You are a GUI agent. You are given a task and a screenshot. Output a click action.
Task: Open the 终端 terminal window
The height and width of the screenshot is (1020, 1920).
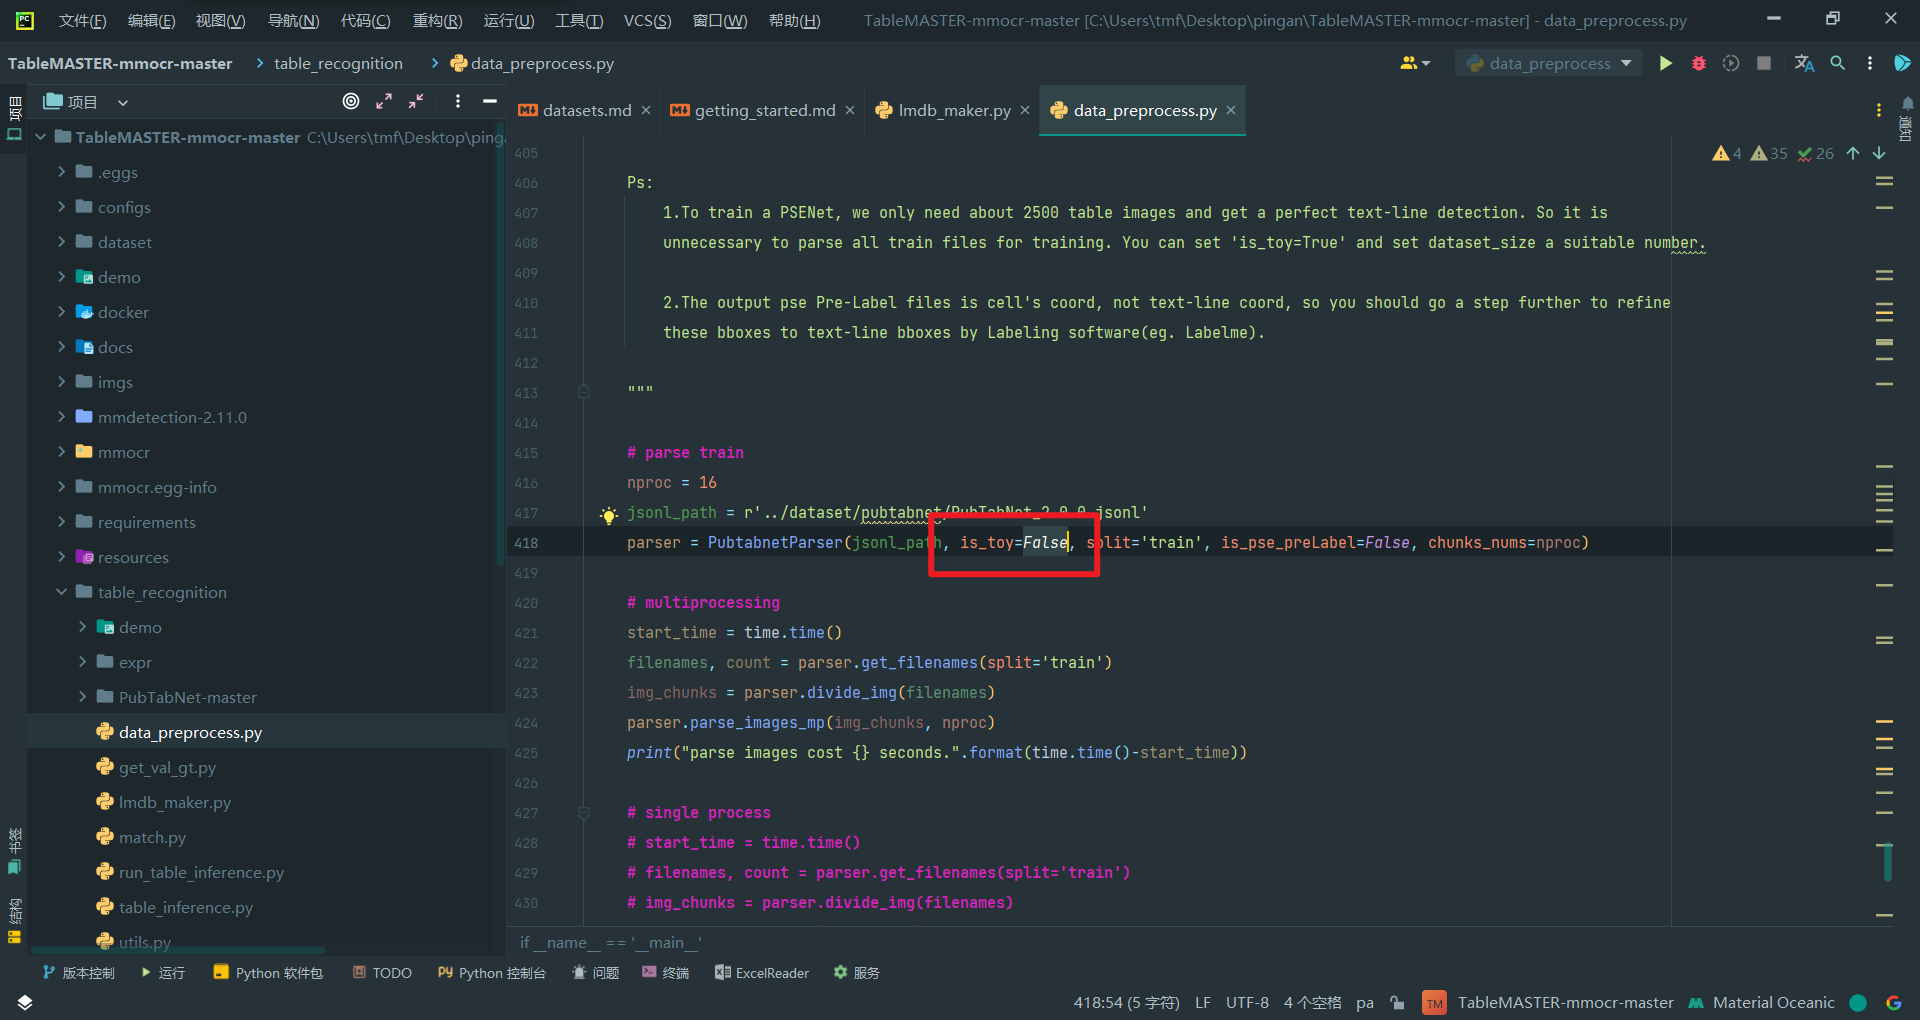[x=666, y=972]
